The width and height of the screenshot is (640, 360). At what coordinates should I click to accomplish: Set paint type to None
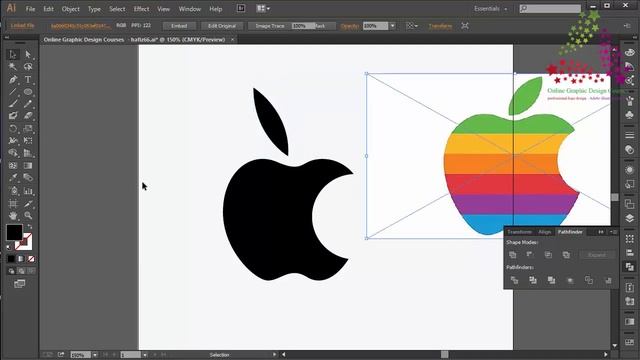(x=31, y=259)
